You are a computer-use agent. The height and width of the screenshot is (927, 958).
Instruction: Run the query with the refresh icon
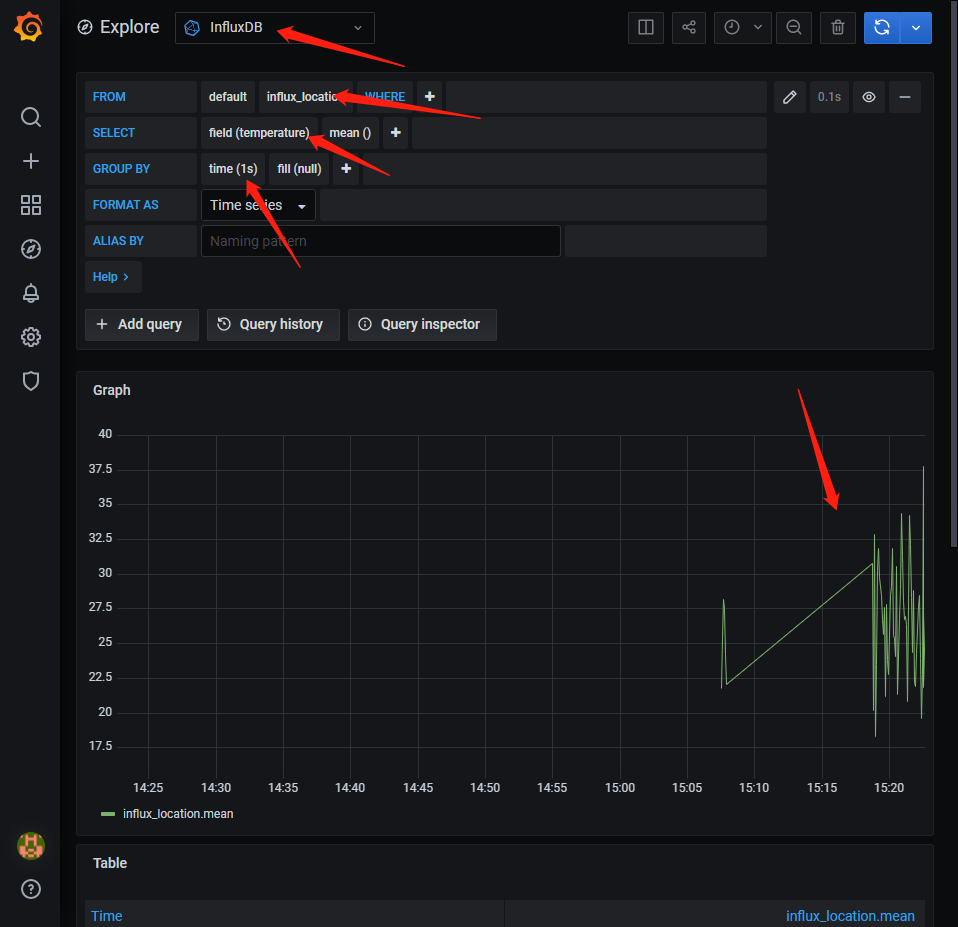(x=881, y=27)
